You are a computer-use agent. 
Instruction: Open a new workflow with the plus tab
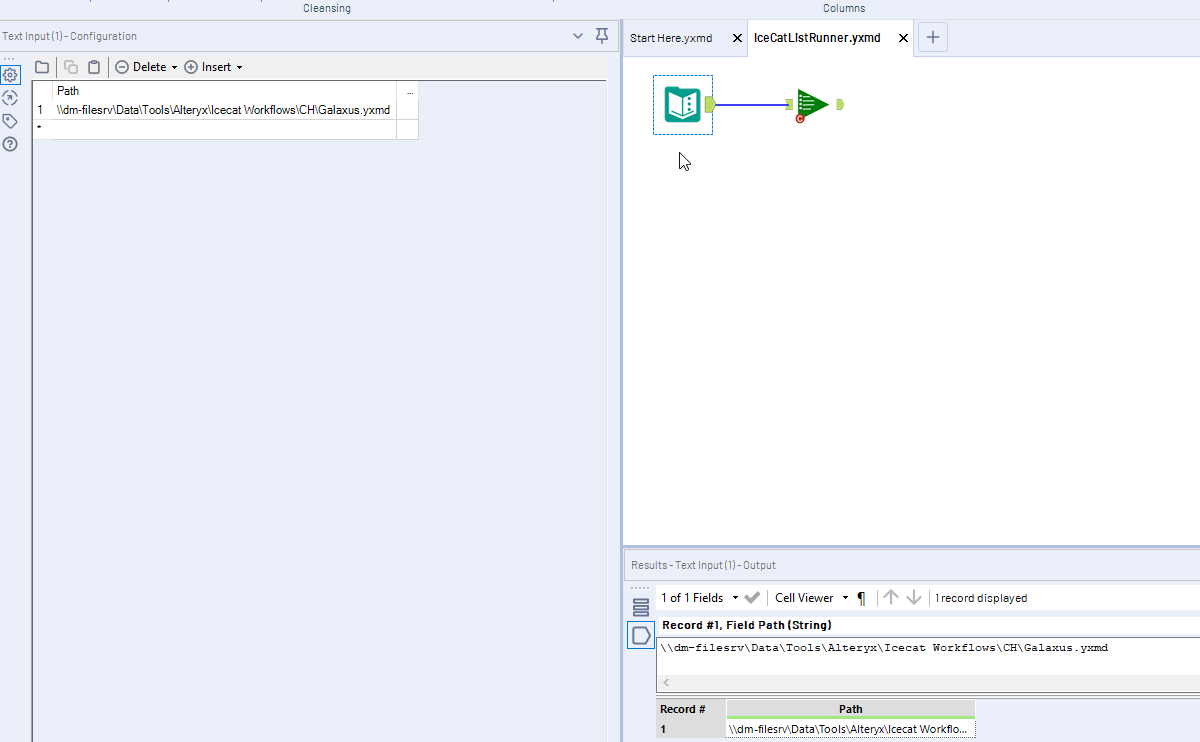point(932,38)
